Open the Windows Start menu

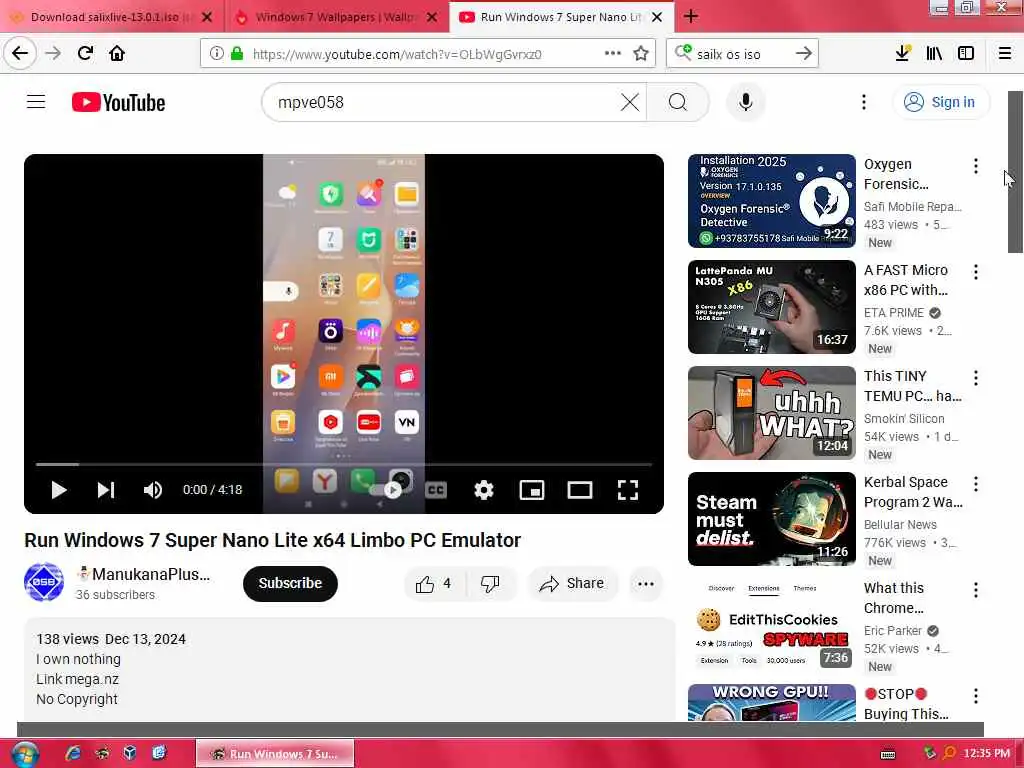(25, 754)
